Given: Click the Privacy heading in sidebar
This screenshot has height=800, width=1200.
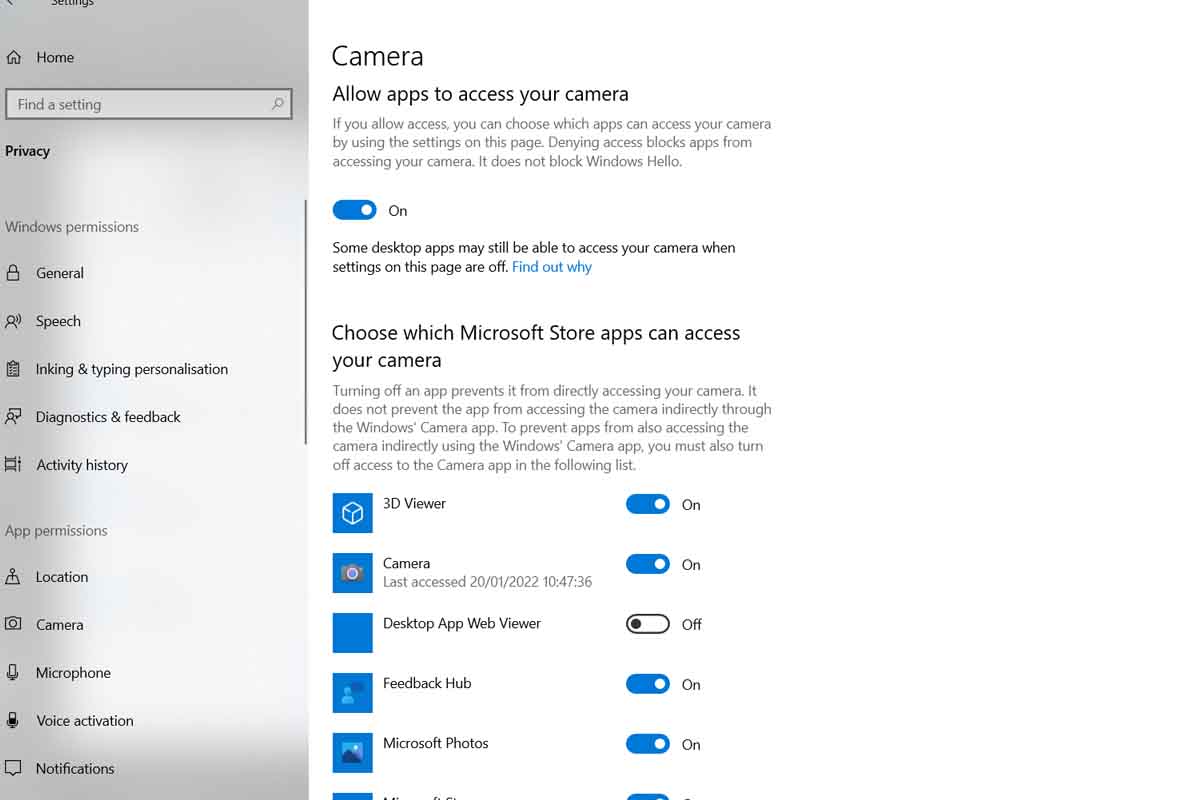Looking at the screenshot, I should pyautogui.click(x=27, y=151).
